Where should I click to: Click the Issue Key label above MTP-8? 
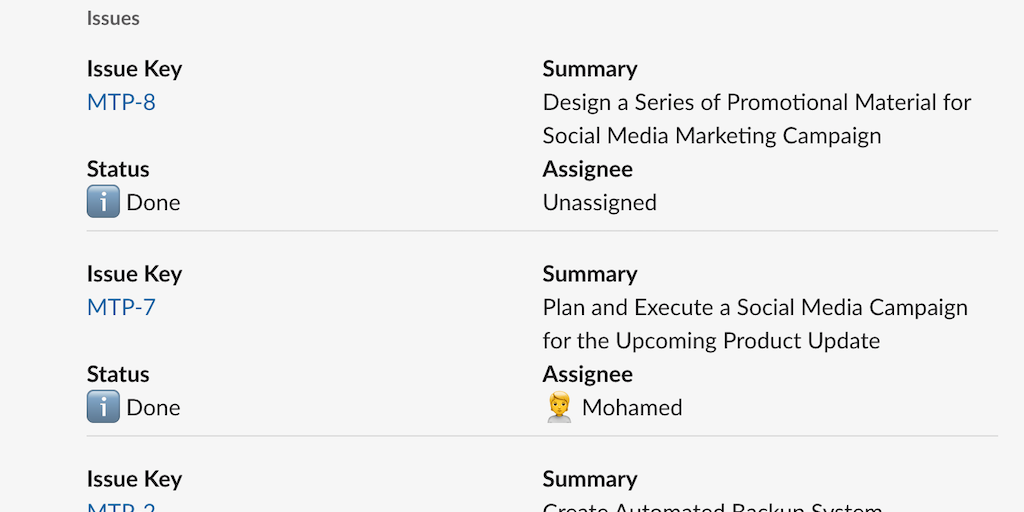(134, 69)
